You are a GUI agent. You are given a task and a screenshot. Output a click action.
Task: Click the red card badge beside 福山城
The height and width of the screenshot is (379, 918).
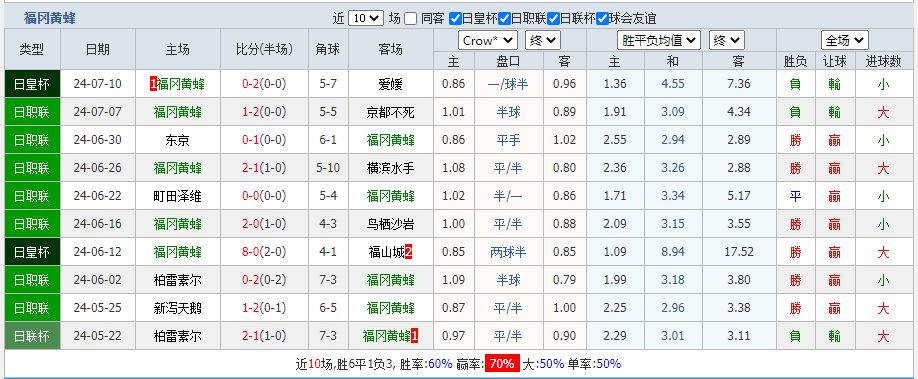pos(409,252)
